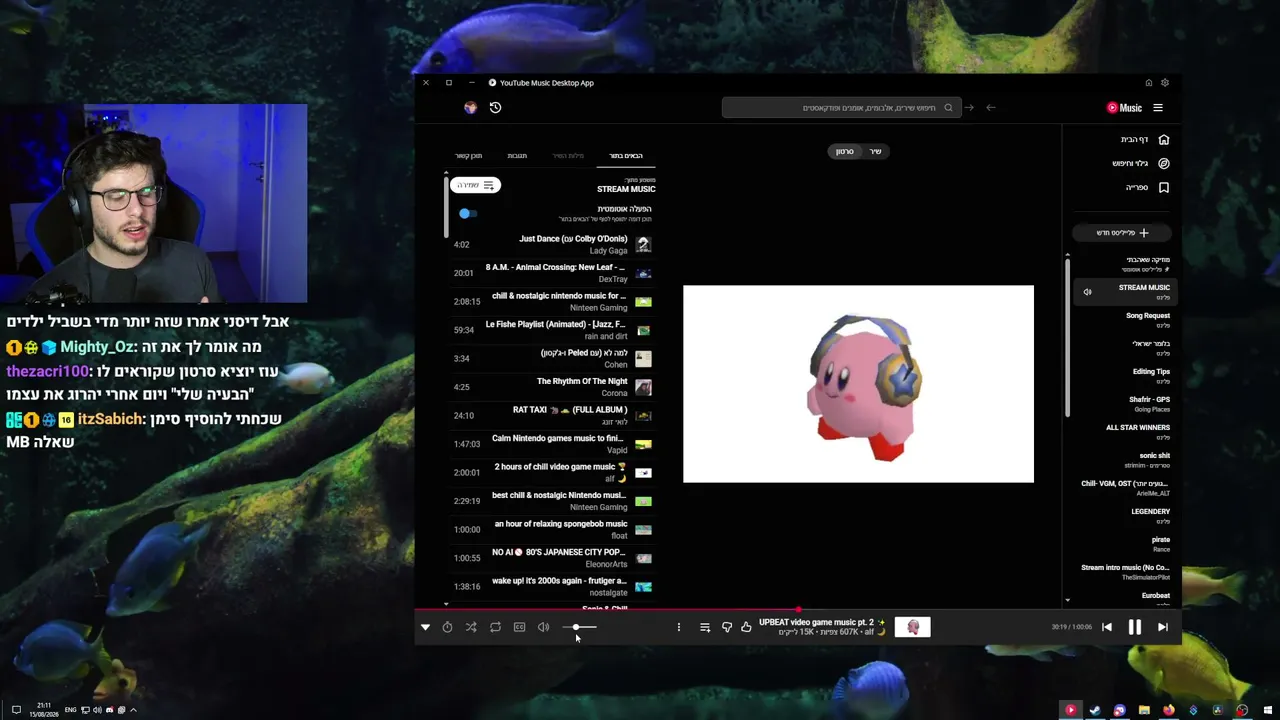Dislike the current song

pyautogui.click(x=727, y=627)
